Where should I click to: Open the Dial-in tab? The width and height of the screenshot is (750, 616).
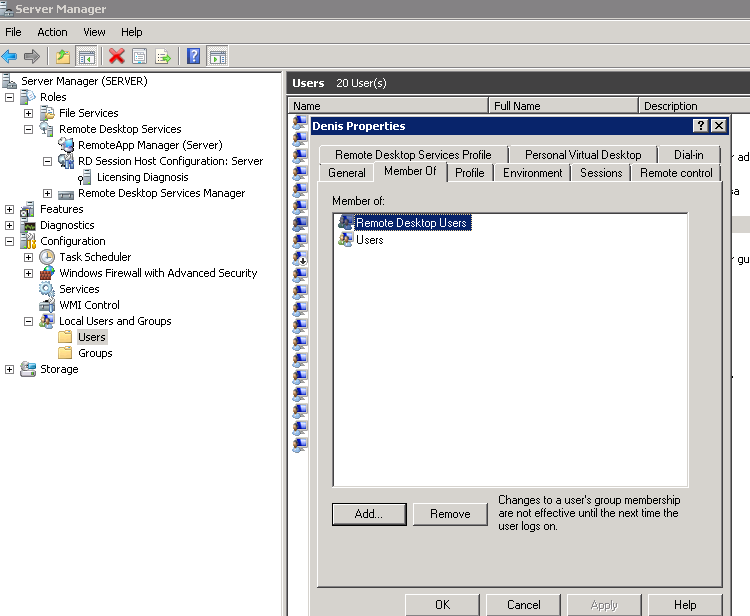pos(689,154)
